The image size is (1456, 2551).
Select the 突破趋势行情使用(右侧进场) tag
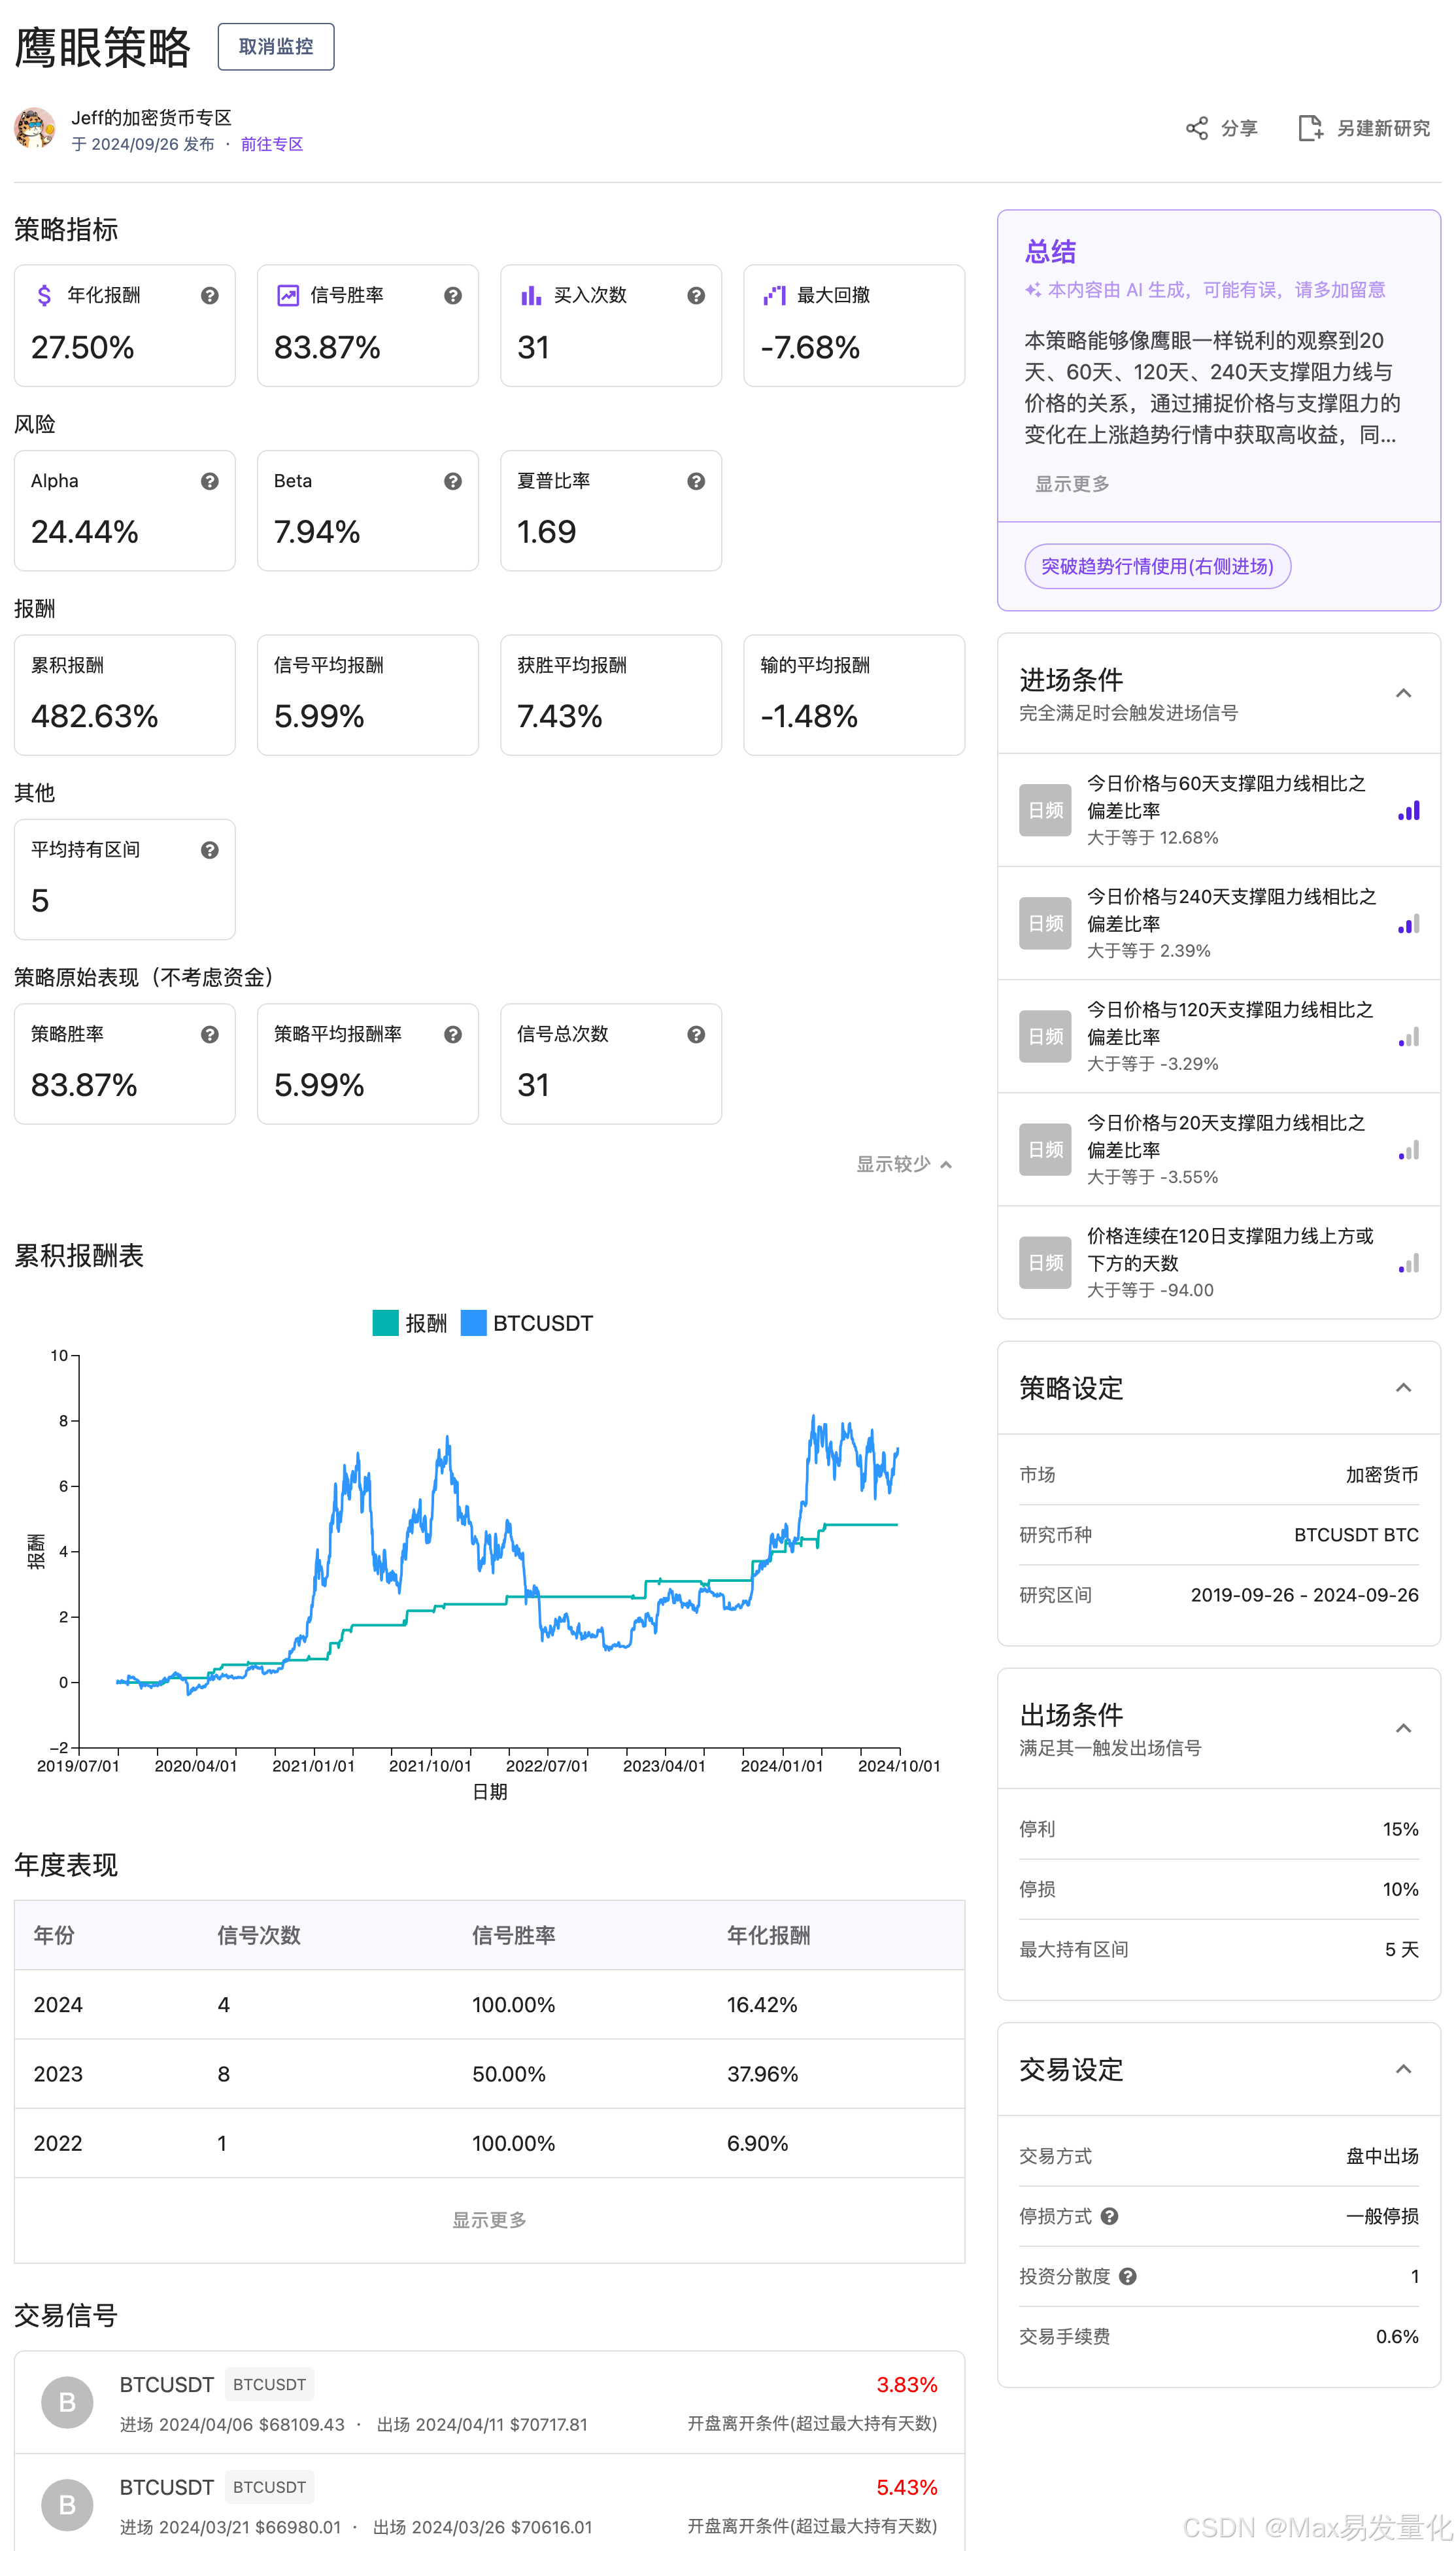click(x=1157, y=567)
